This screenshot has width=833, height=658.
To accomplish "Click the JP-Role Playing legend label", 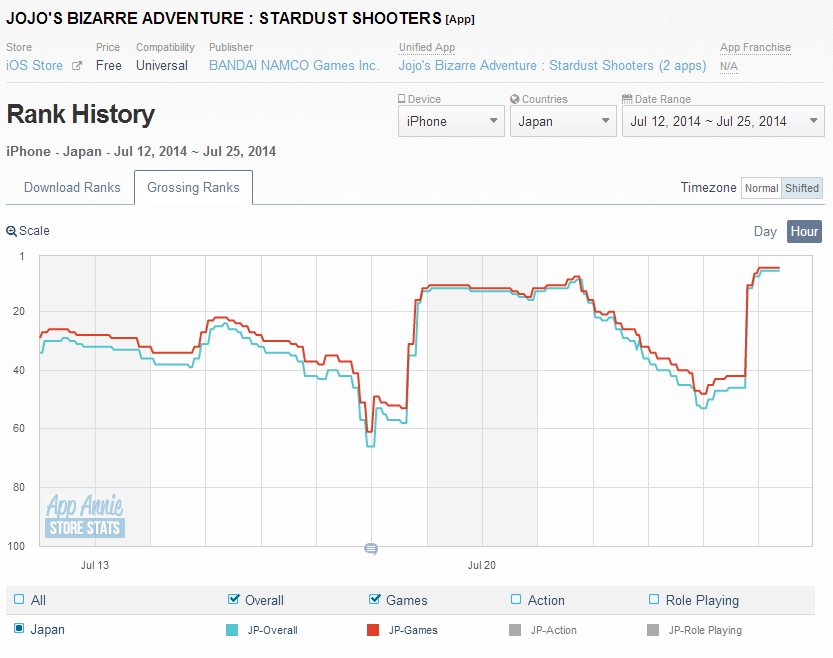I will pos(705,630).
